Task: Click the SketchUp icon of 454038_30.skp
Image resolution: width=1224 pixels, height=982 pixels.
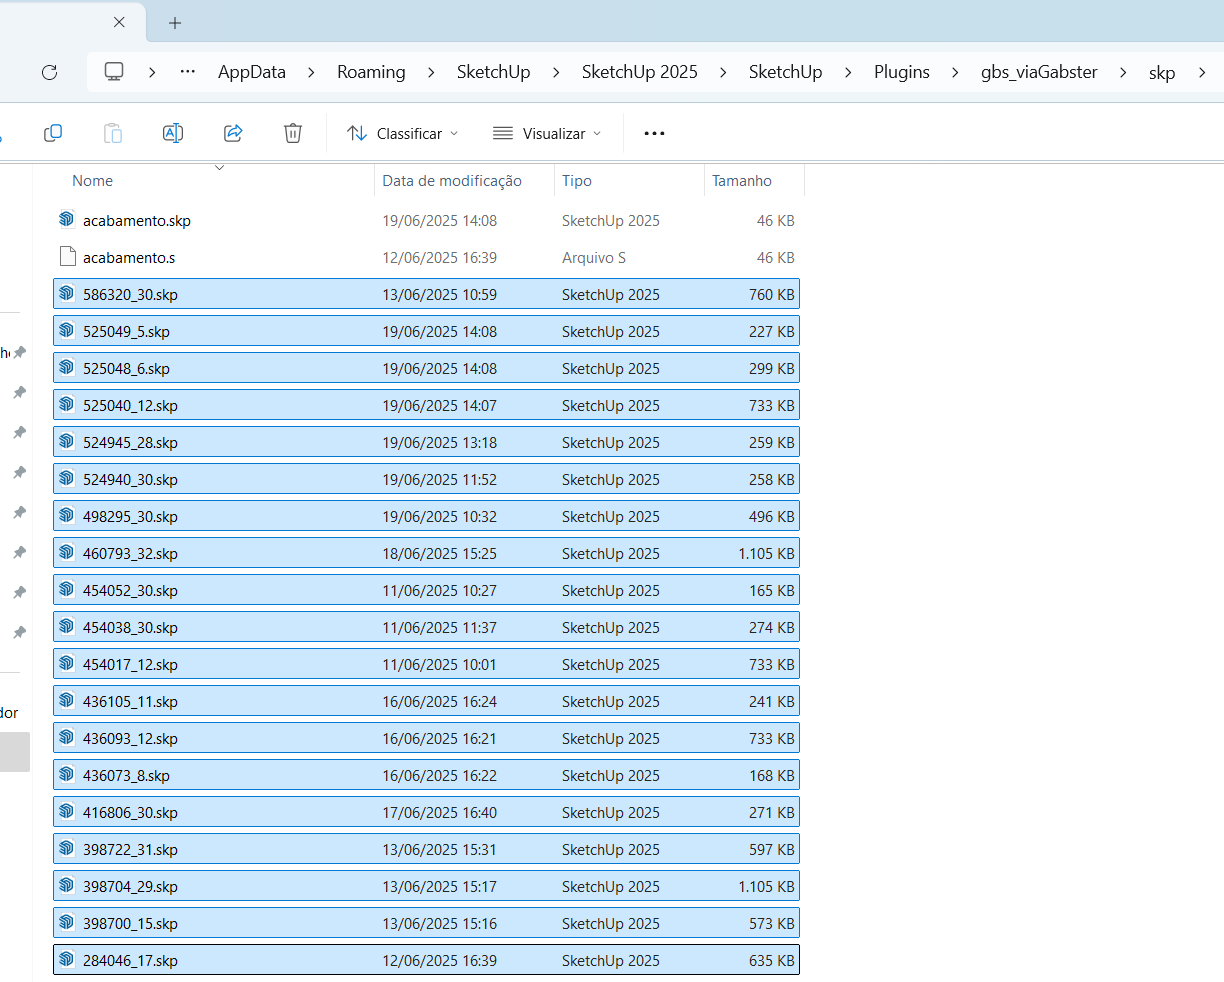Action: click(x=67, y=626)
